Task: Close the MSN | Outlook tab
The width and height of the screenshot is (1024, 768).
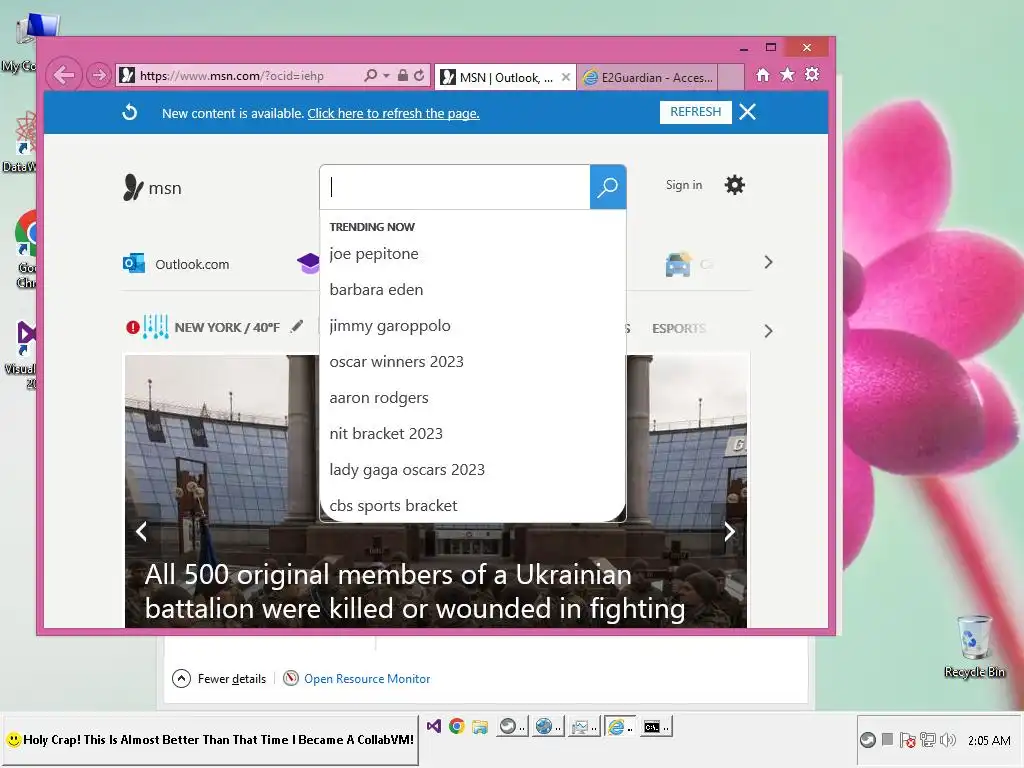Action: click(566, 77)
